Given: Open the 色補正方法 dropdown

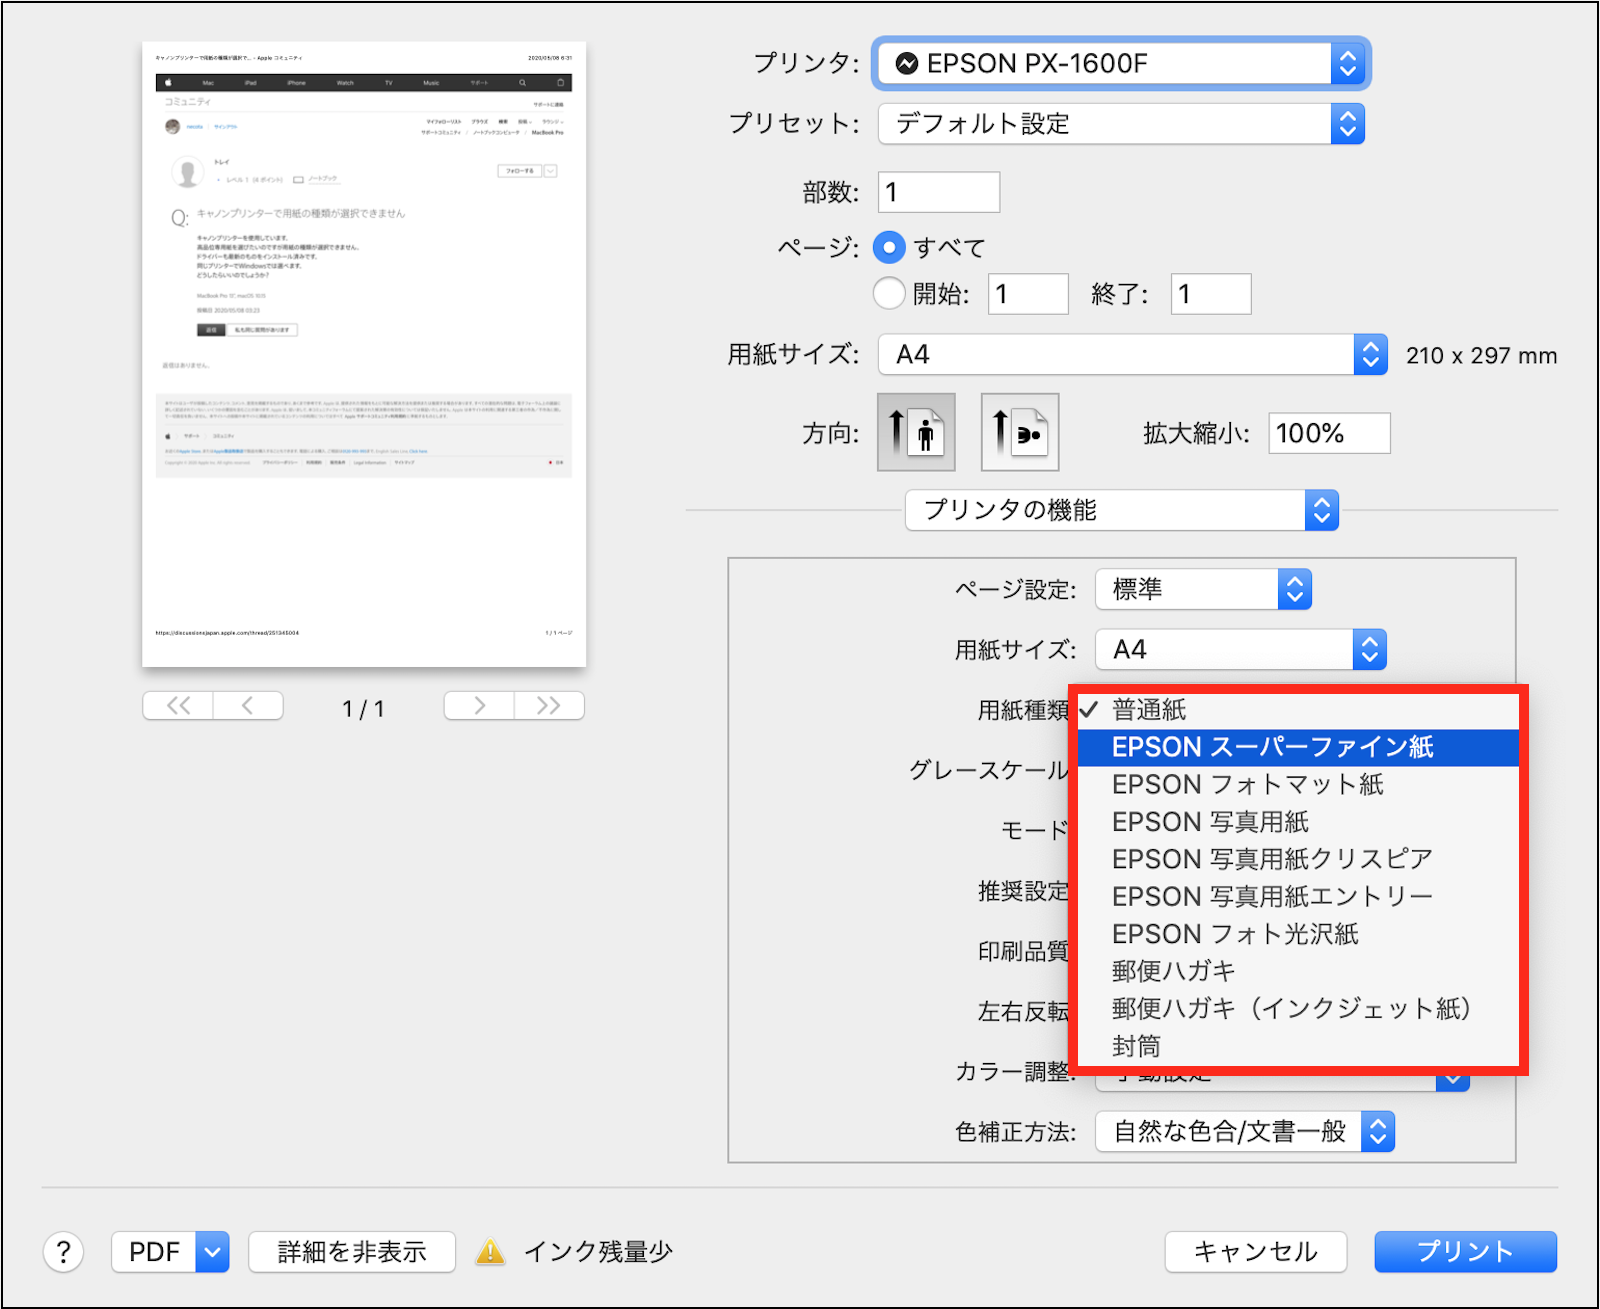Looking at the screenshot, I should point(1245,1132).
